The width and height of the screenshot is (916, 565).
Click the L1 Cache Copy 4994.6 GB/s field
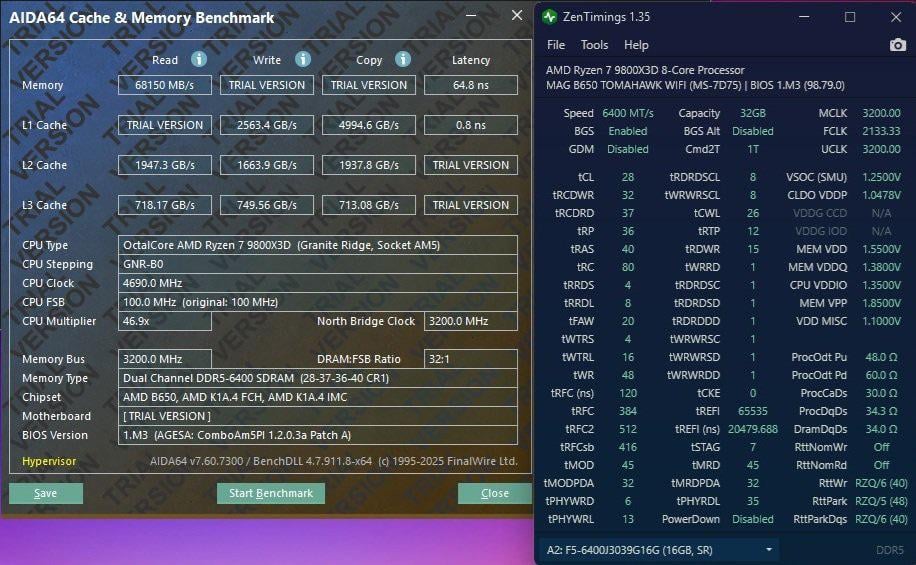[x=369, y=125]
